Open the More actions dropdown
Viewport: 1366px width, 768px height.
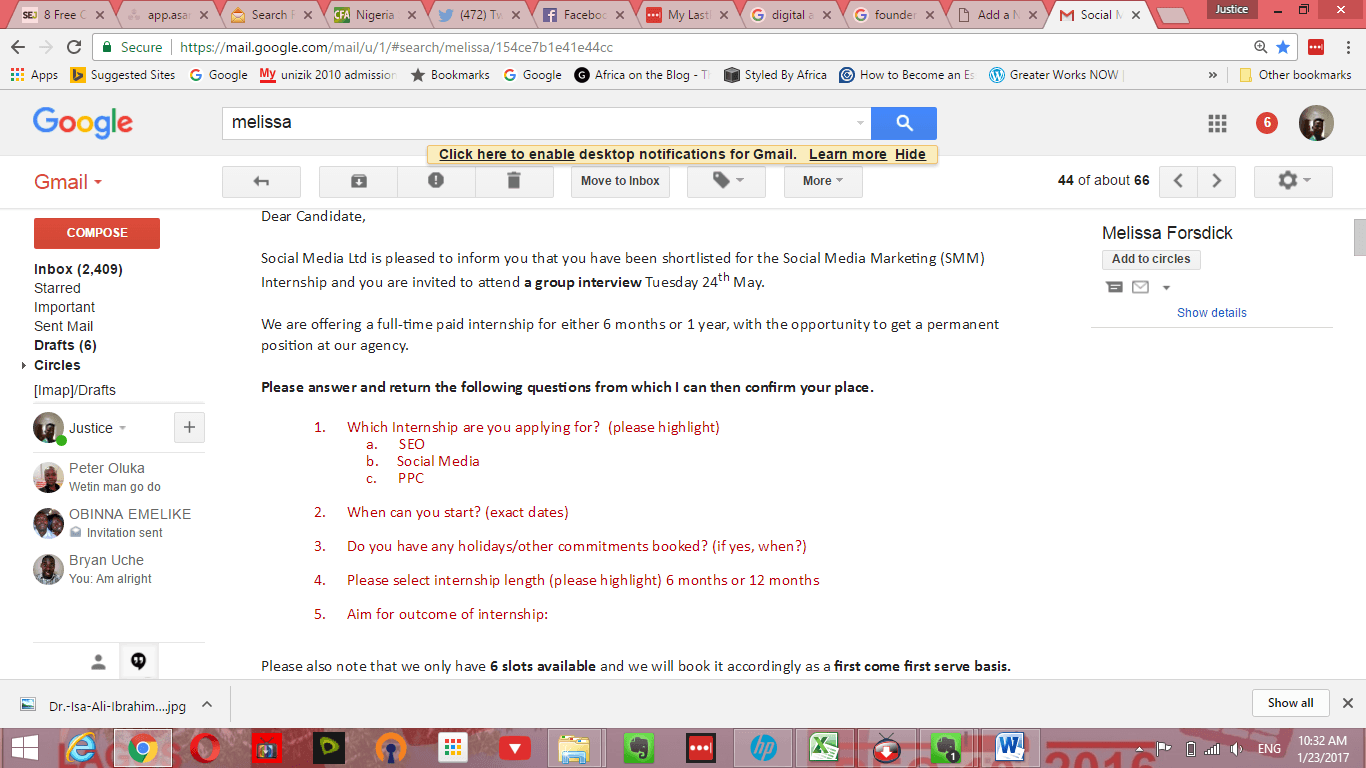(823, 181)
